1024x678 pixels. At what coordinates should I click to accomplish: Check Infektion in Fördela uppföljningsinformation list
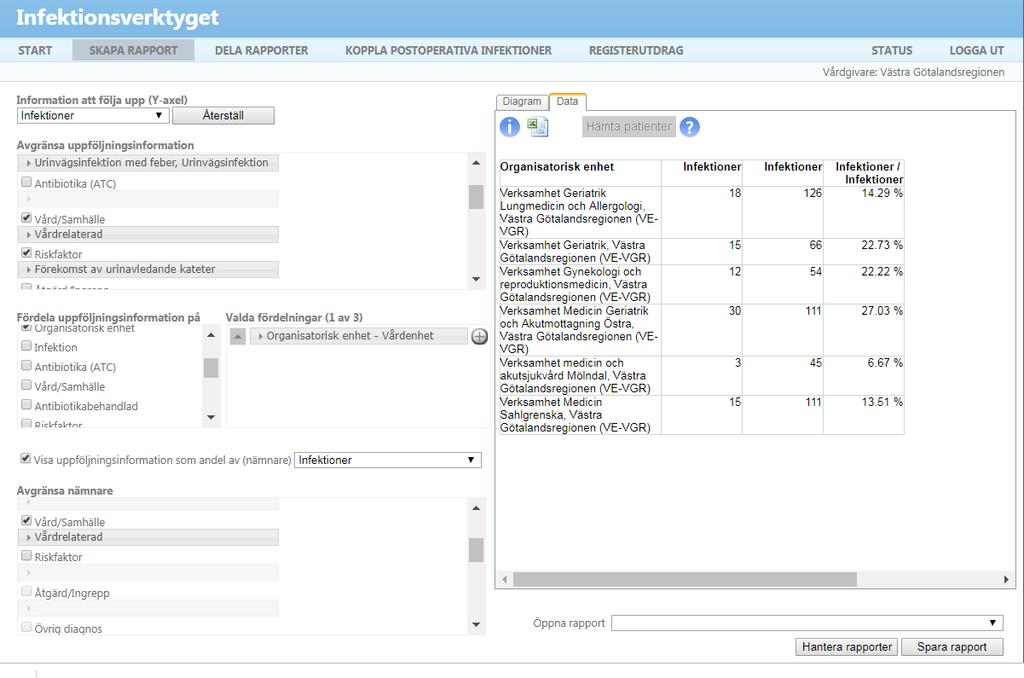[27, 346]
